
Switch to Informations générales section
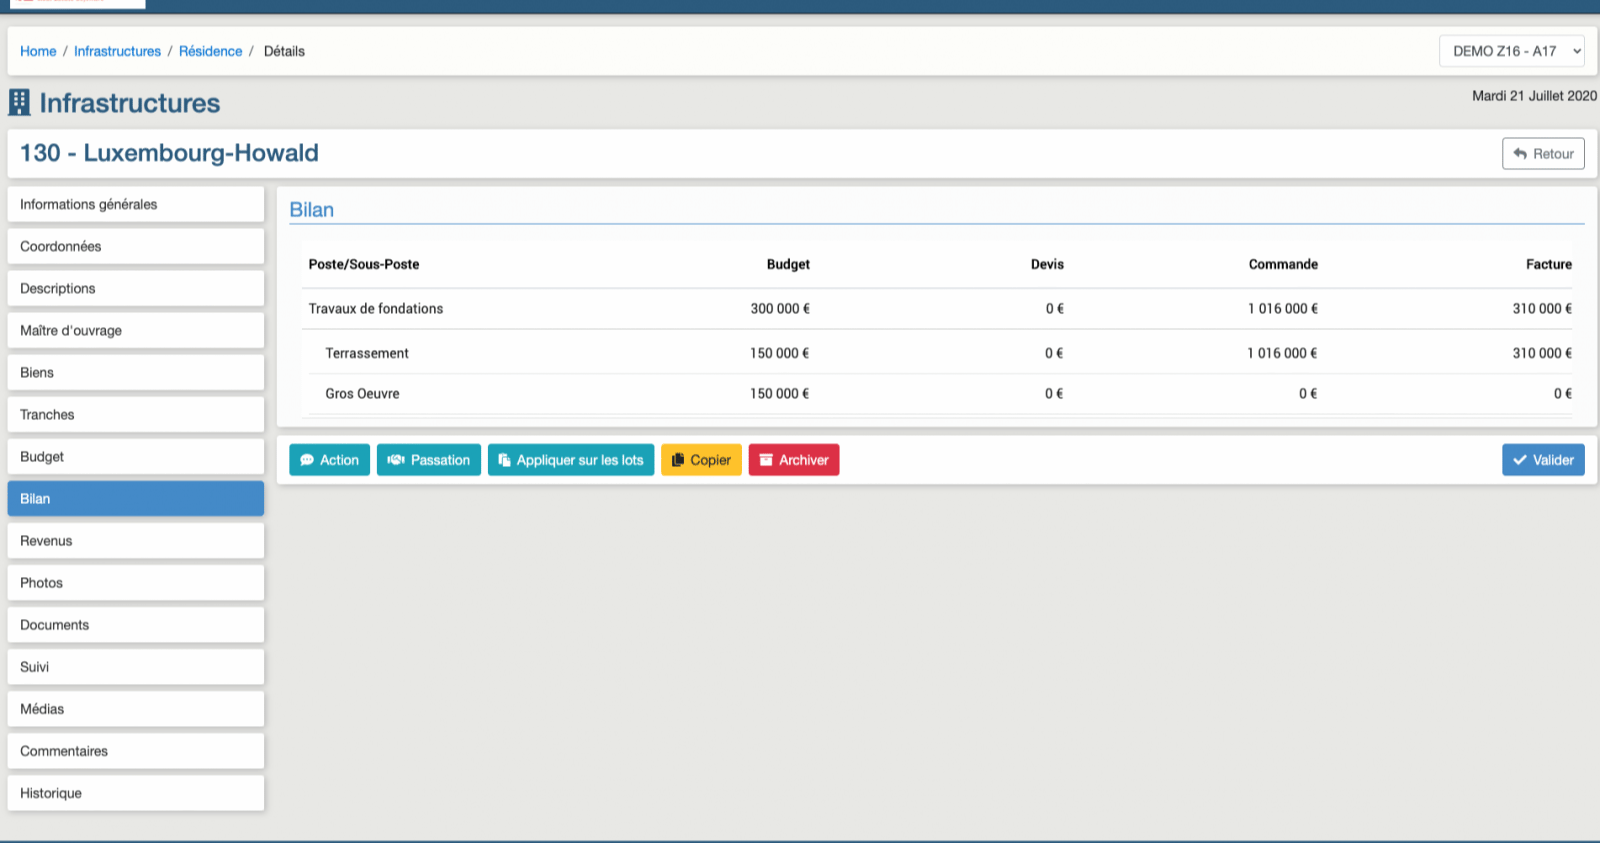pos(136,204)
